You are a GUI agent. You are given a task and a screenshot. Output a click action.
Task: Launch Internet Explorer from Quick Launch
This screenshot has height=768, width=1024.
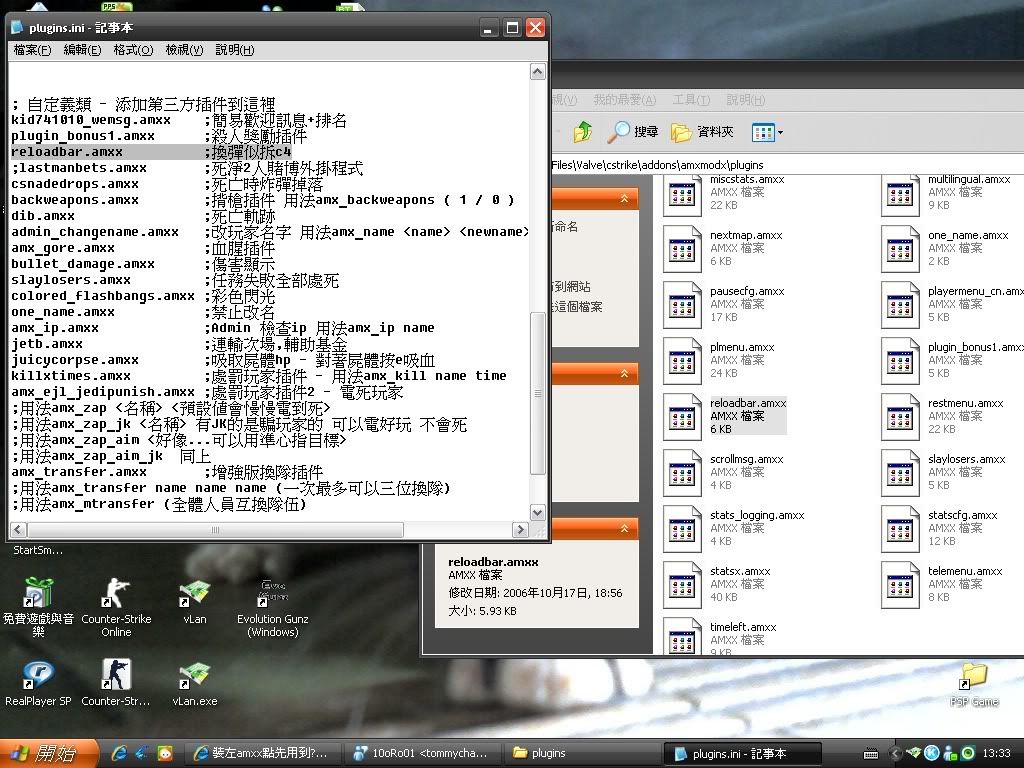(120, 753)
